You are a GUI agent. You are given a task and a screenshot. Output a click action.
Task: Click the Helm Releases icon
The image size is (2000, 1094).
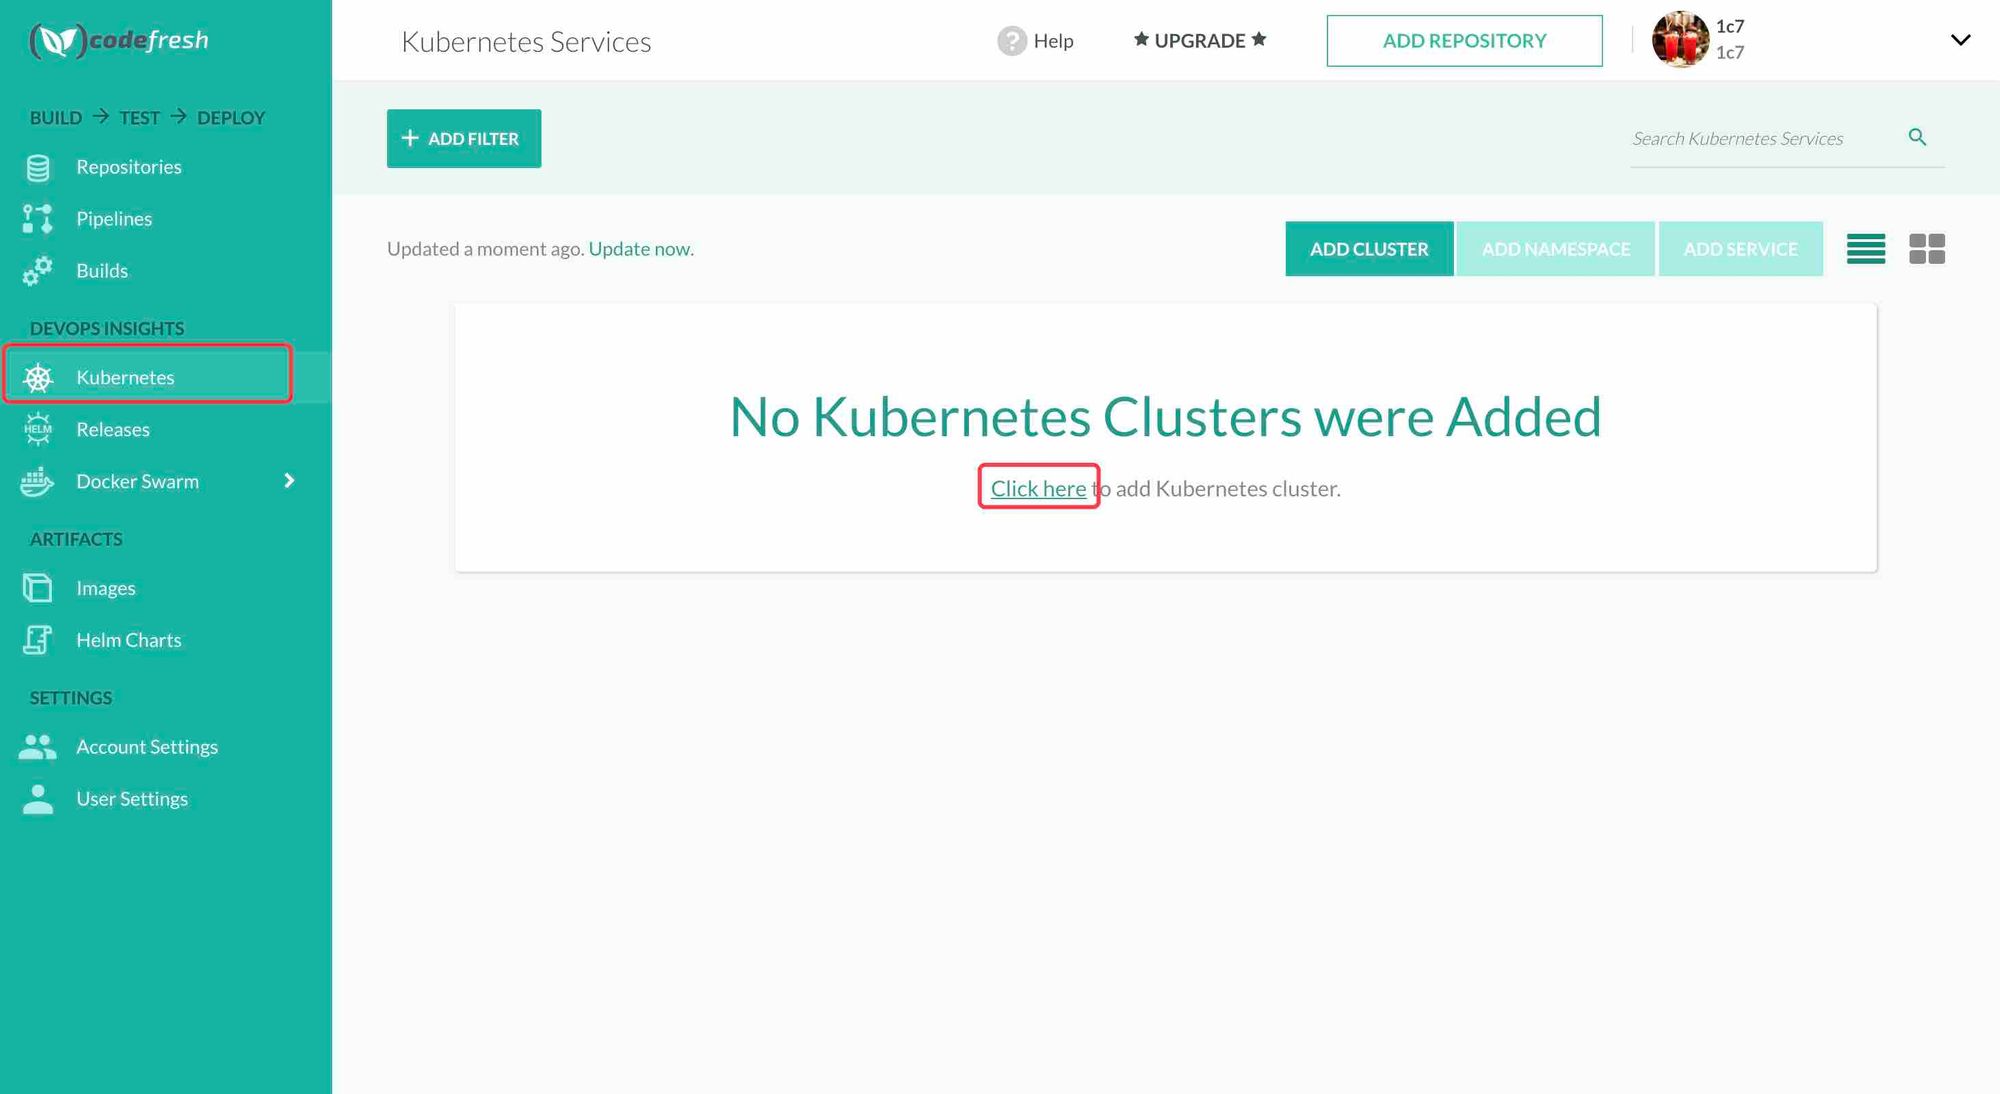click(x=38, y=430)
